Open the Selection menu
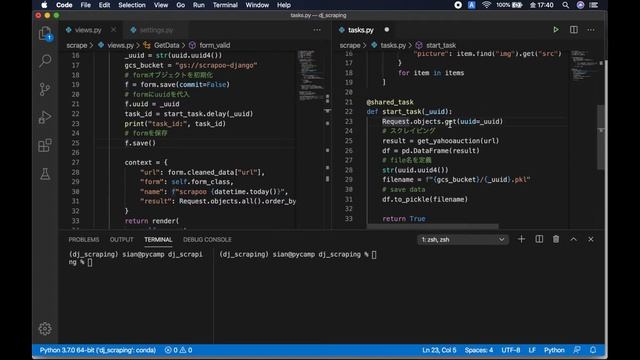This screenshot has width=640, height=360. pos(132,5)
